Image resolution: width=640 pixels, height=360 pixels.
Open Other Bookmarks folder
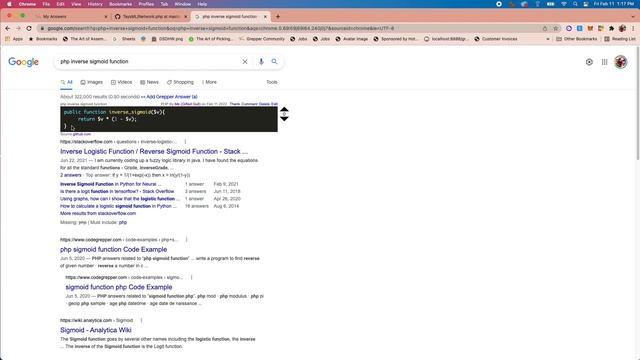pyautogui.click(x=577, y=39)
